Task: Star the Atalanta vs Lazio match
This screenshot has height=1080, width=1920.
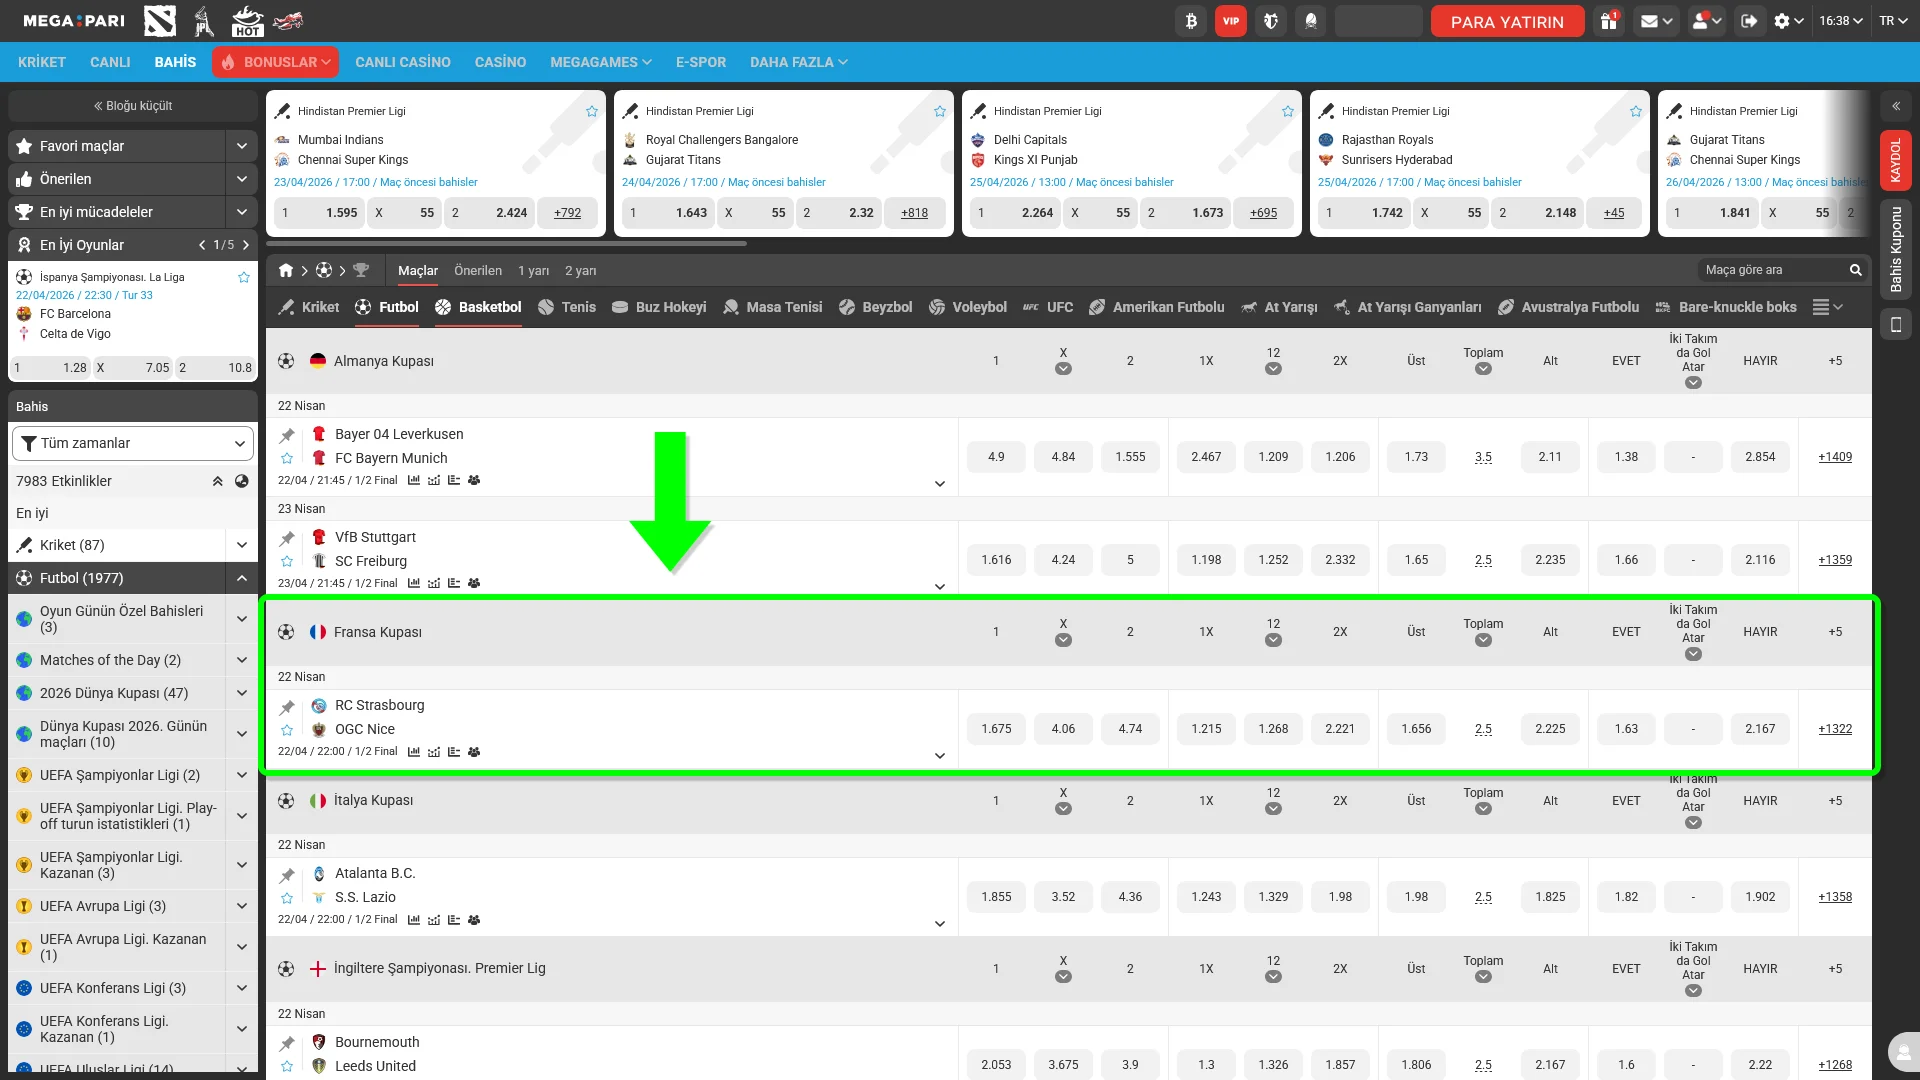Action: [x=287, y=897]
